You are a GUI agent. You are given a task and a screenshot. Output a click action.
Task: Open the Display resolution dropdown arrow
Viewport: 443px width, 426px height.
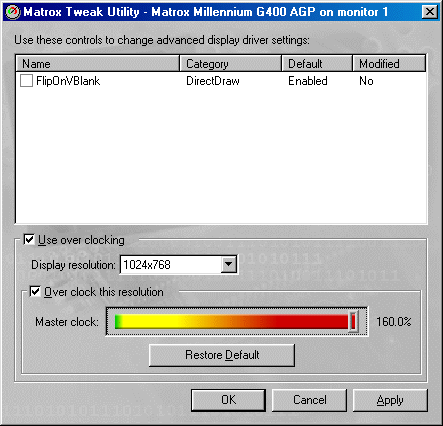point(229,265)
